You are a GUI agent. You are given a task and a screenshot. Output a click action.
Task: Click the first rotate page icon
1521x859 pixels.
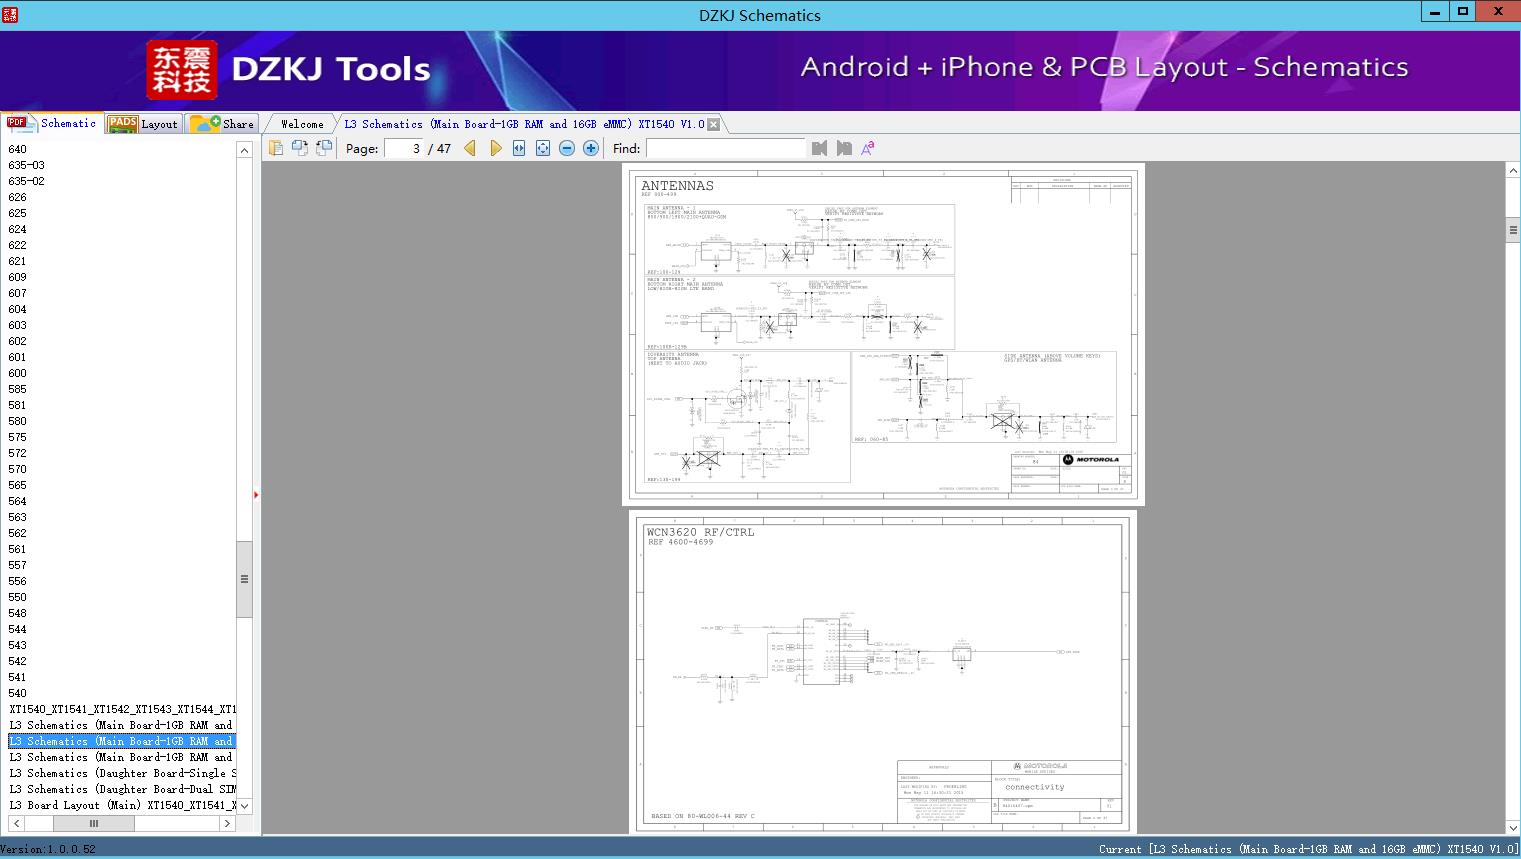pyautogui.click(x=299, y=148)
